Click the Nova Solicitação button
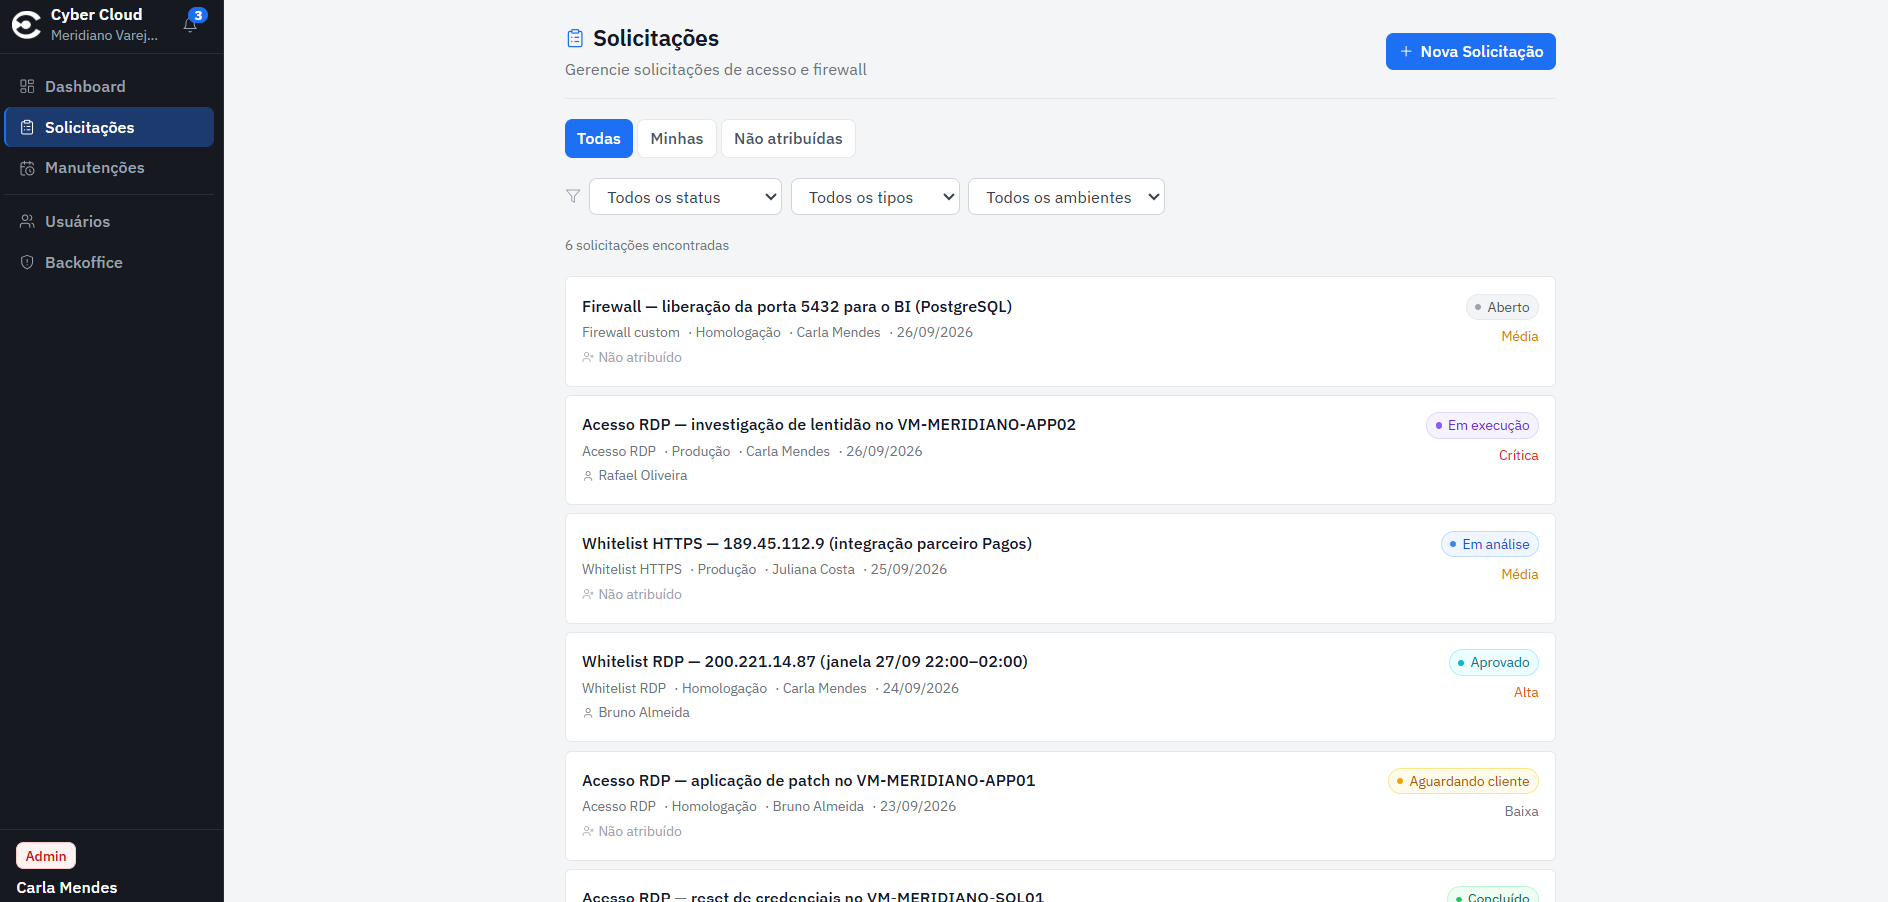Image resolution: width=1888 pixels, height=902 pixels. click(x=1470, y=51)
